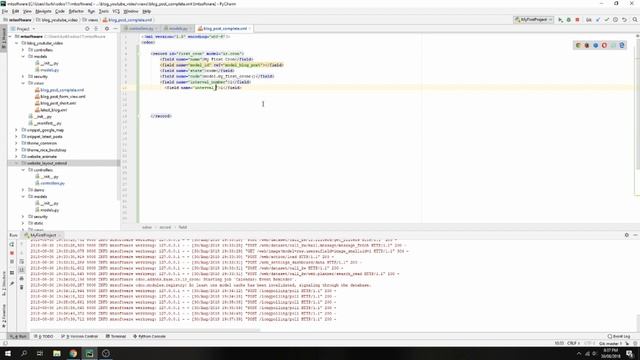Expand the security folder under blog_youtube_video
Viewport: 640px width, 360px height.
pos(23,76)
